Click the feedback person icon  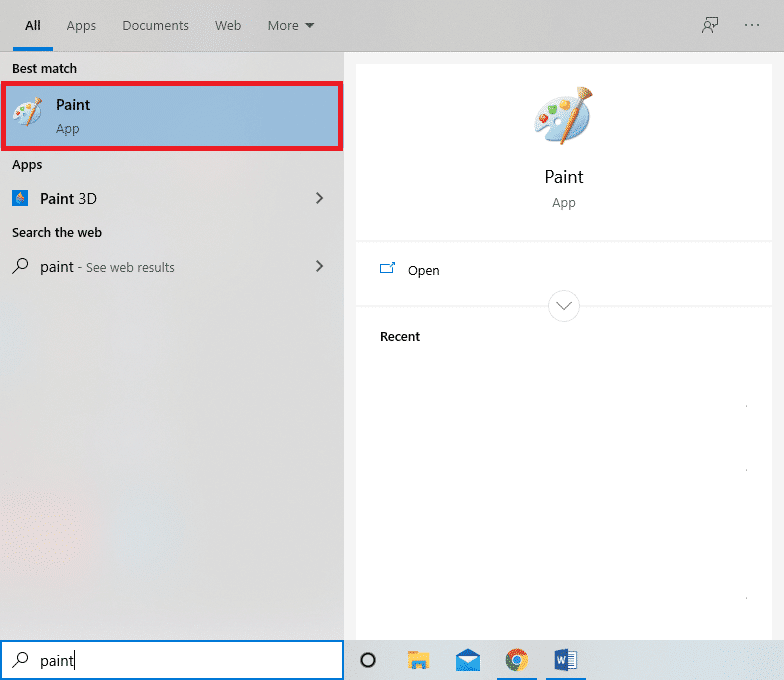(710, 25)
